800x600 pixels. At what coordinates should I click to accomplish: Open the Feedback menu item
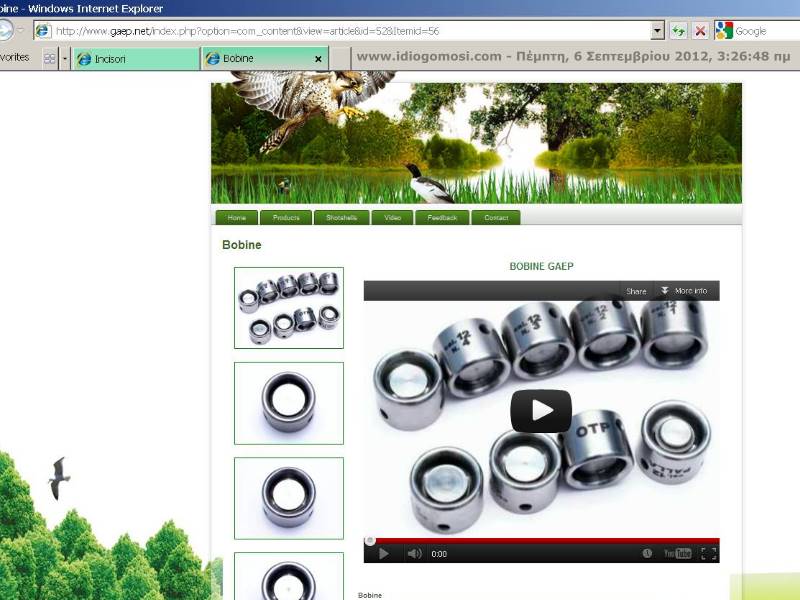coord(442,217)
